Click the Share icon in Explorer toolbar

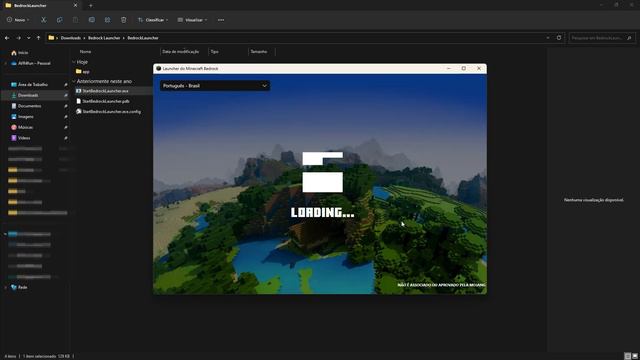coord(107,20)
